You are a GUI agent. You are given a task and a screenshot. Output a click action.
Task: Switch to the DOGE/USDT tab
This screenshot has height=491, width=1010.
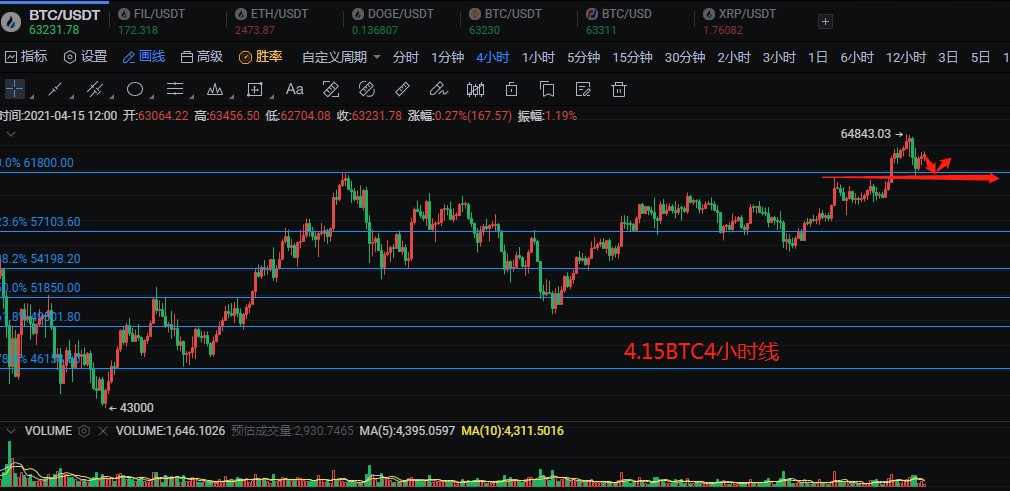pyautogui.click(x=393, y=14)
